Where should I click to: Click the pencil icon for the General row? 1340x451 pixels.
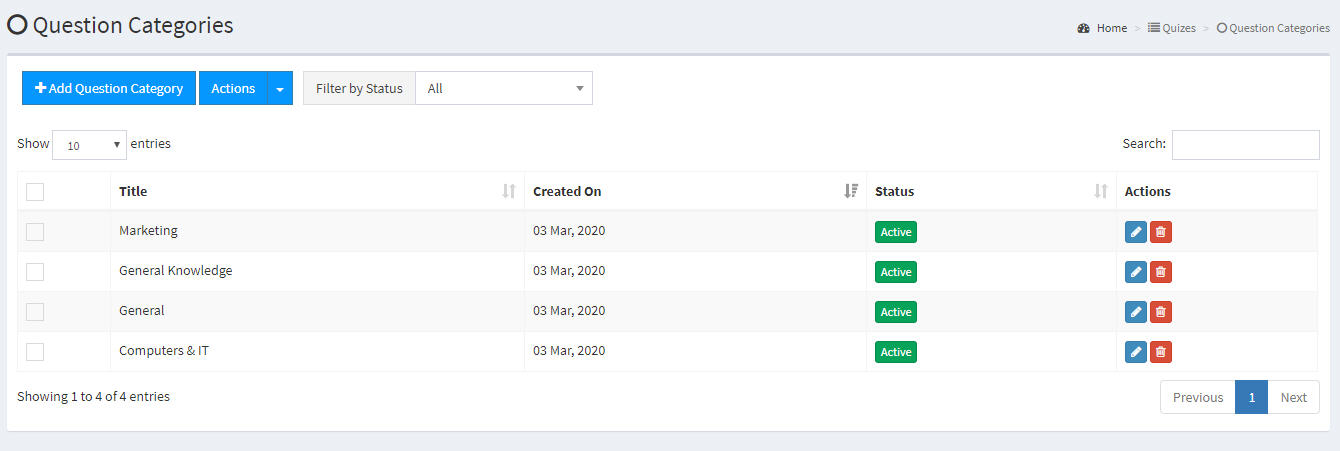coord(1136,312)
